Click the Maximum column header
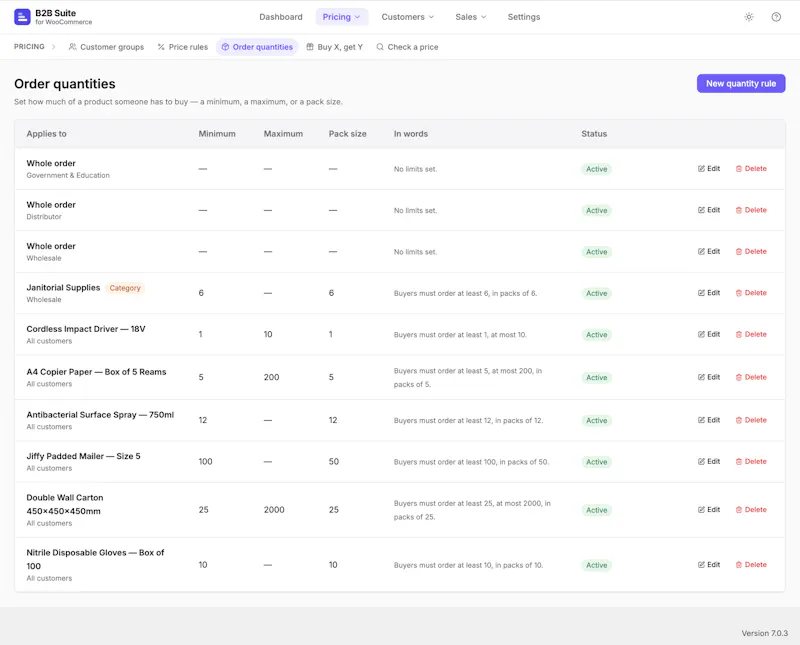 tap(283, 134)
